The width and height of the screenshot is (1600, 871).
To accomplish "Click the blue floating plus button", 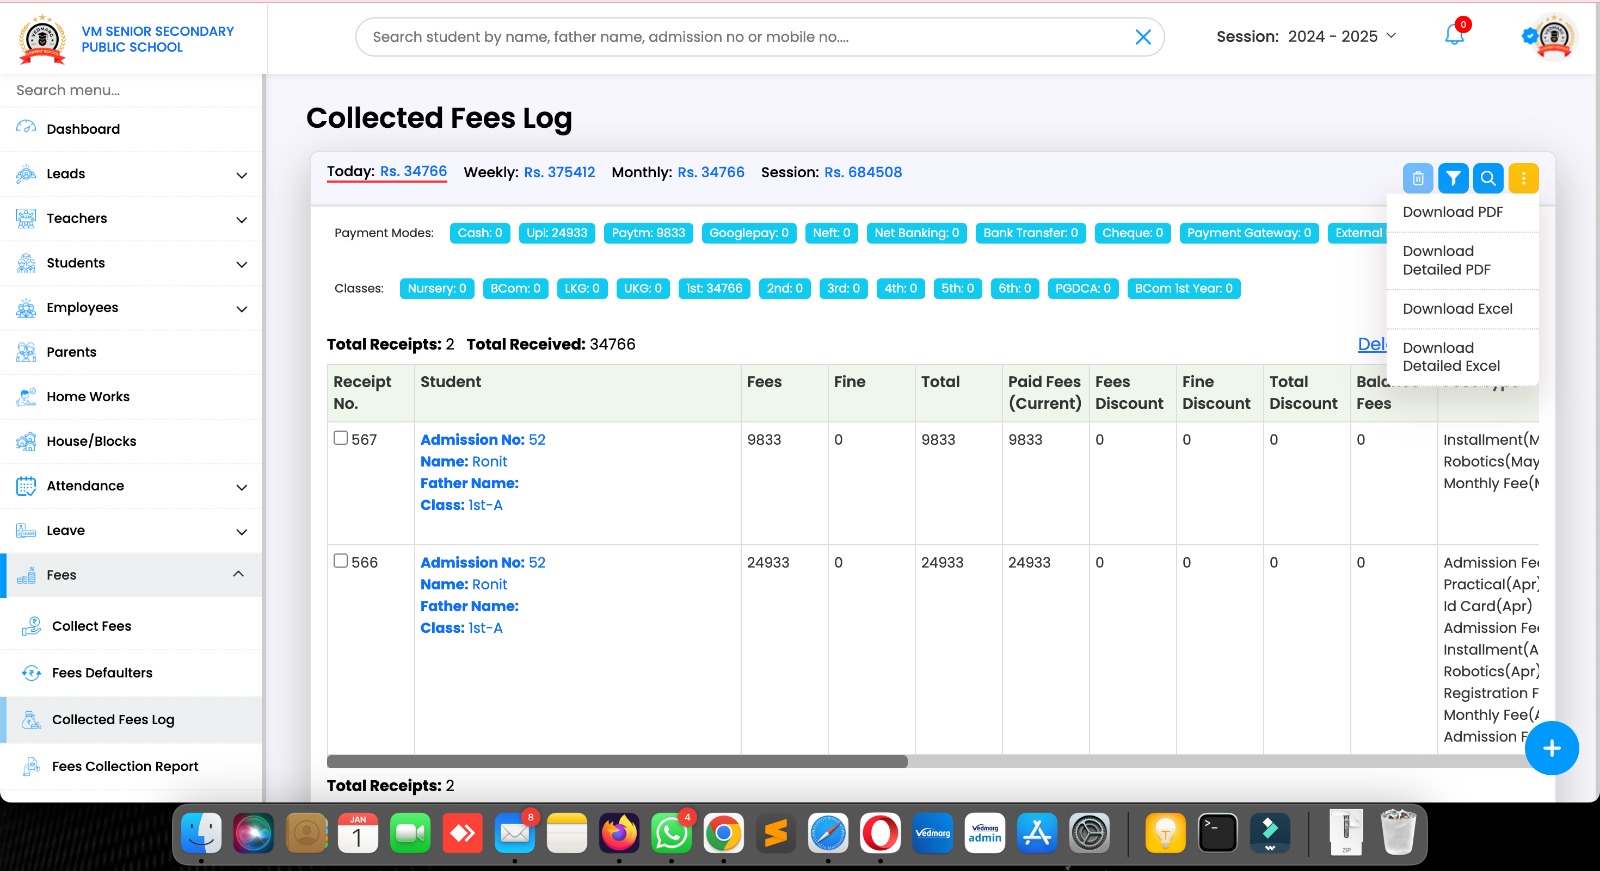I will pyautogui.click(x=1551, y=748).
